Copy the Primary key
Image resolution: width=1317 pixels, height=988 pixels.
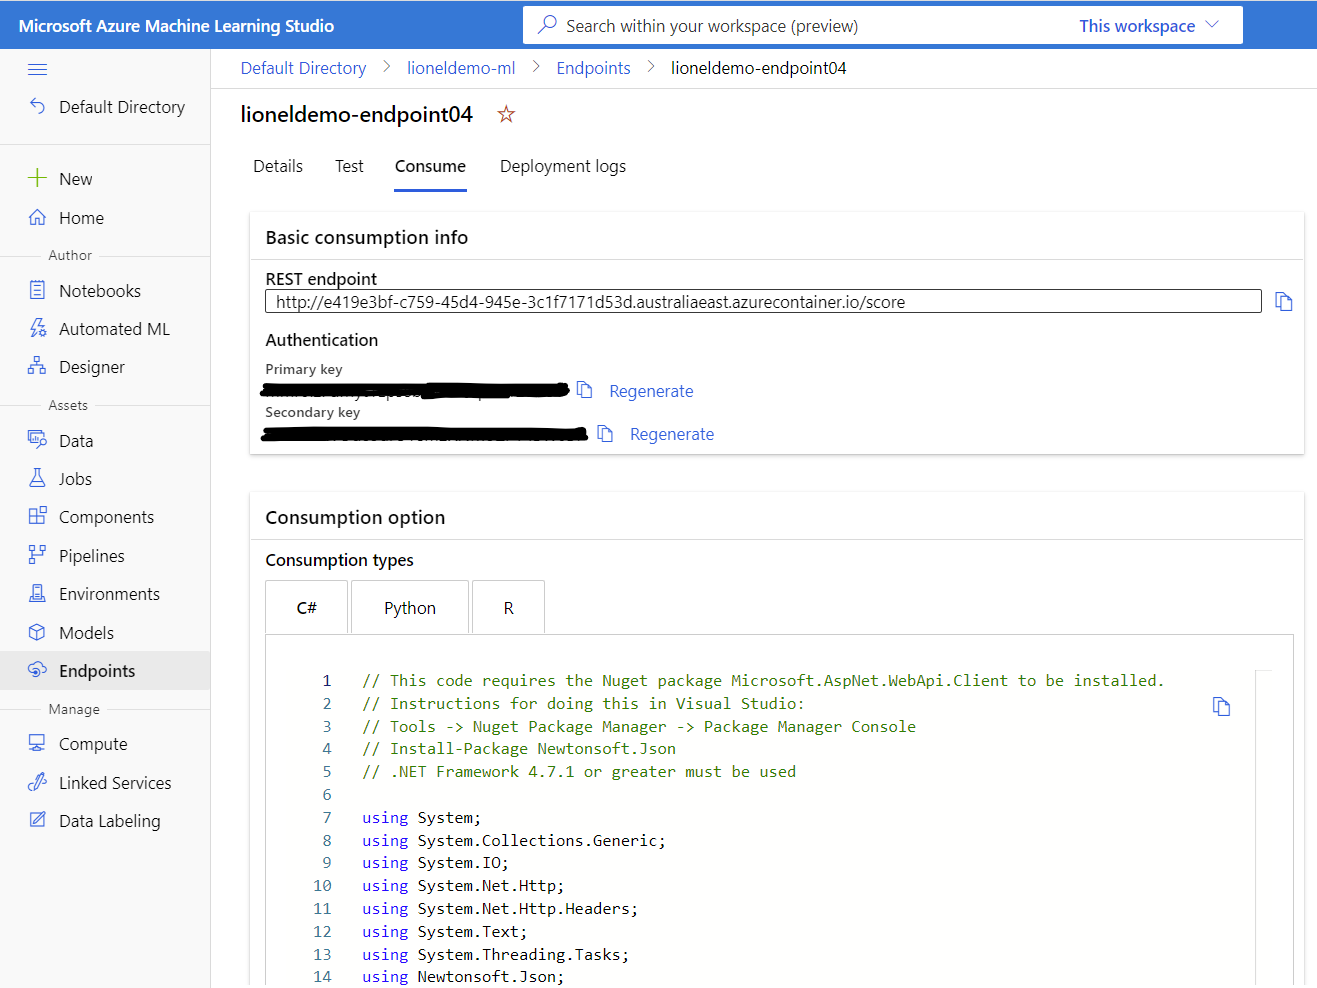pos(585,390)
